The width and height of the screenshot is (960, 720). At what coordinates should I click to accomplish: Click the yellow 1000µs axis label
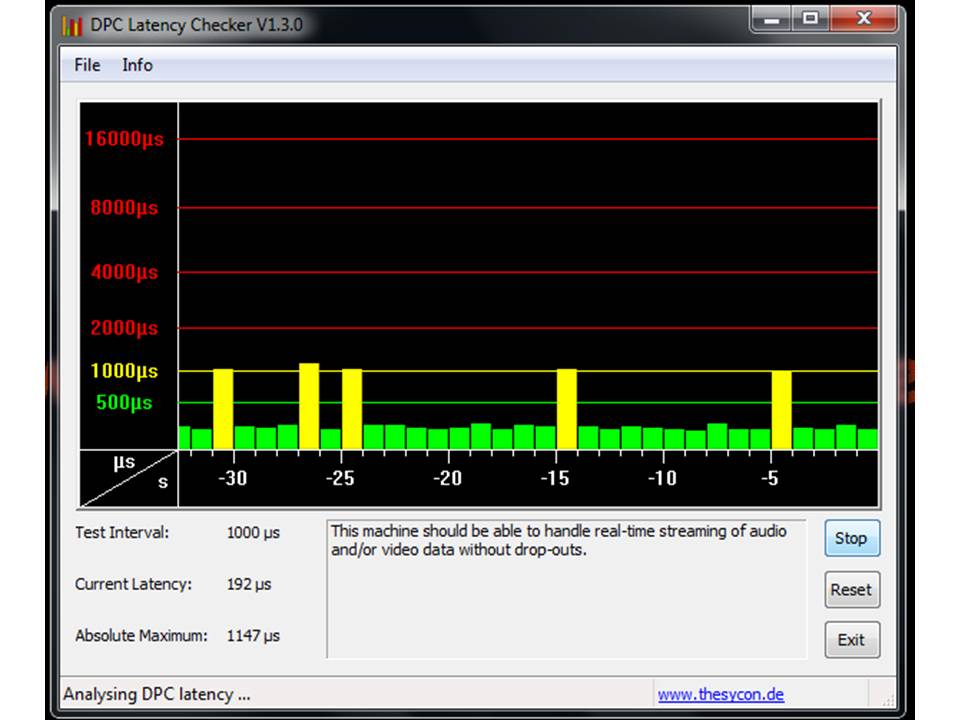pos(124,371)
